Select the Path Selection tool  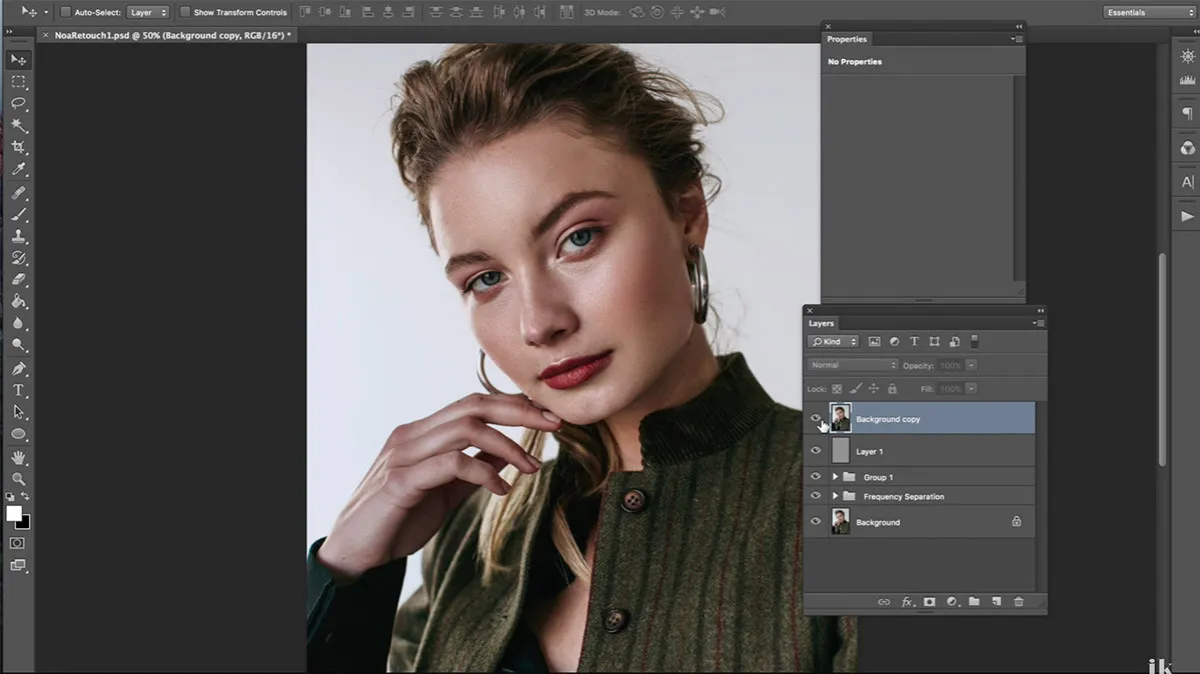(x=18, y=412)
